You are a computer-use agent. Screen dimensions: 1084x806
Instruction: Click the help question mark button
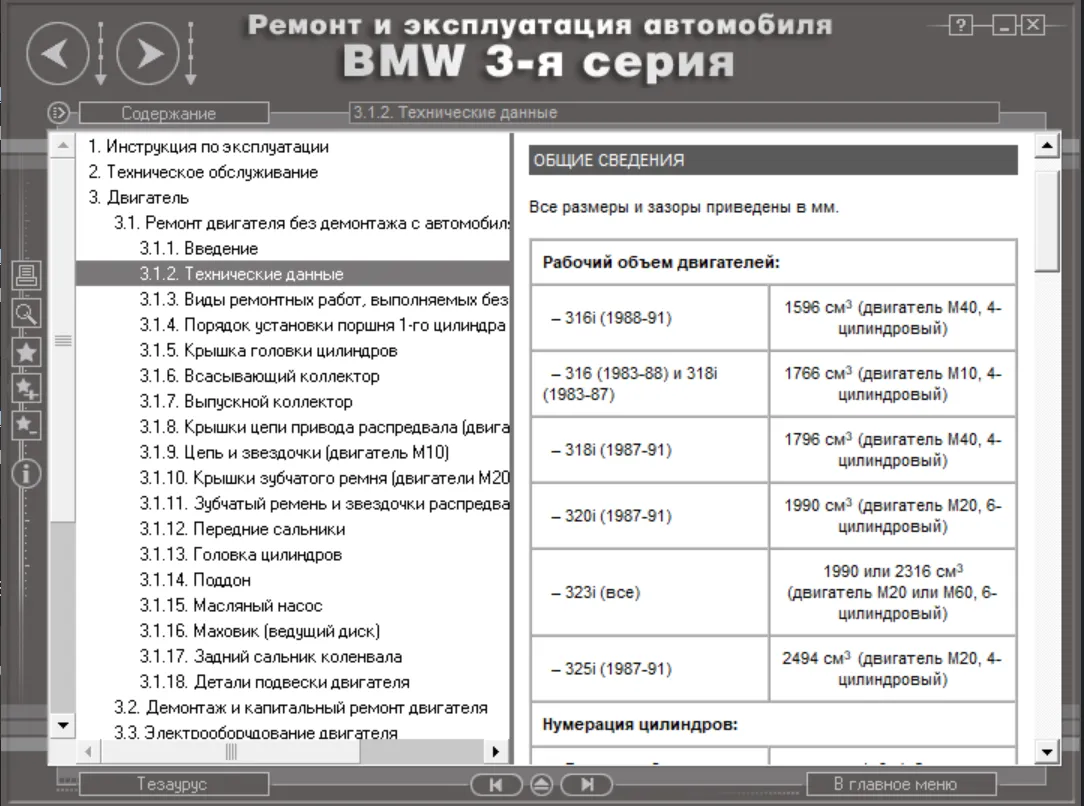(960, 27)
